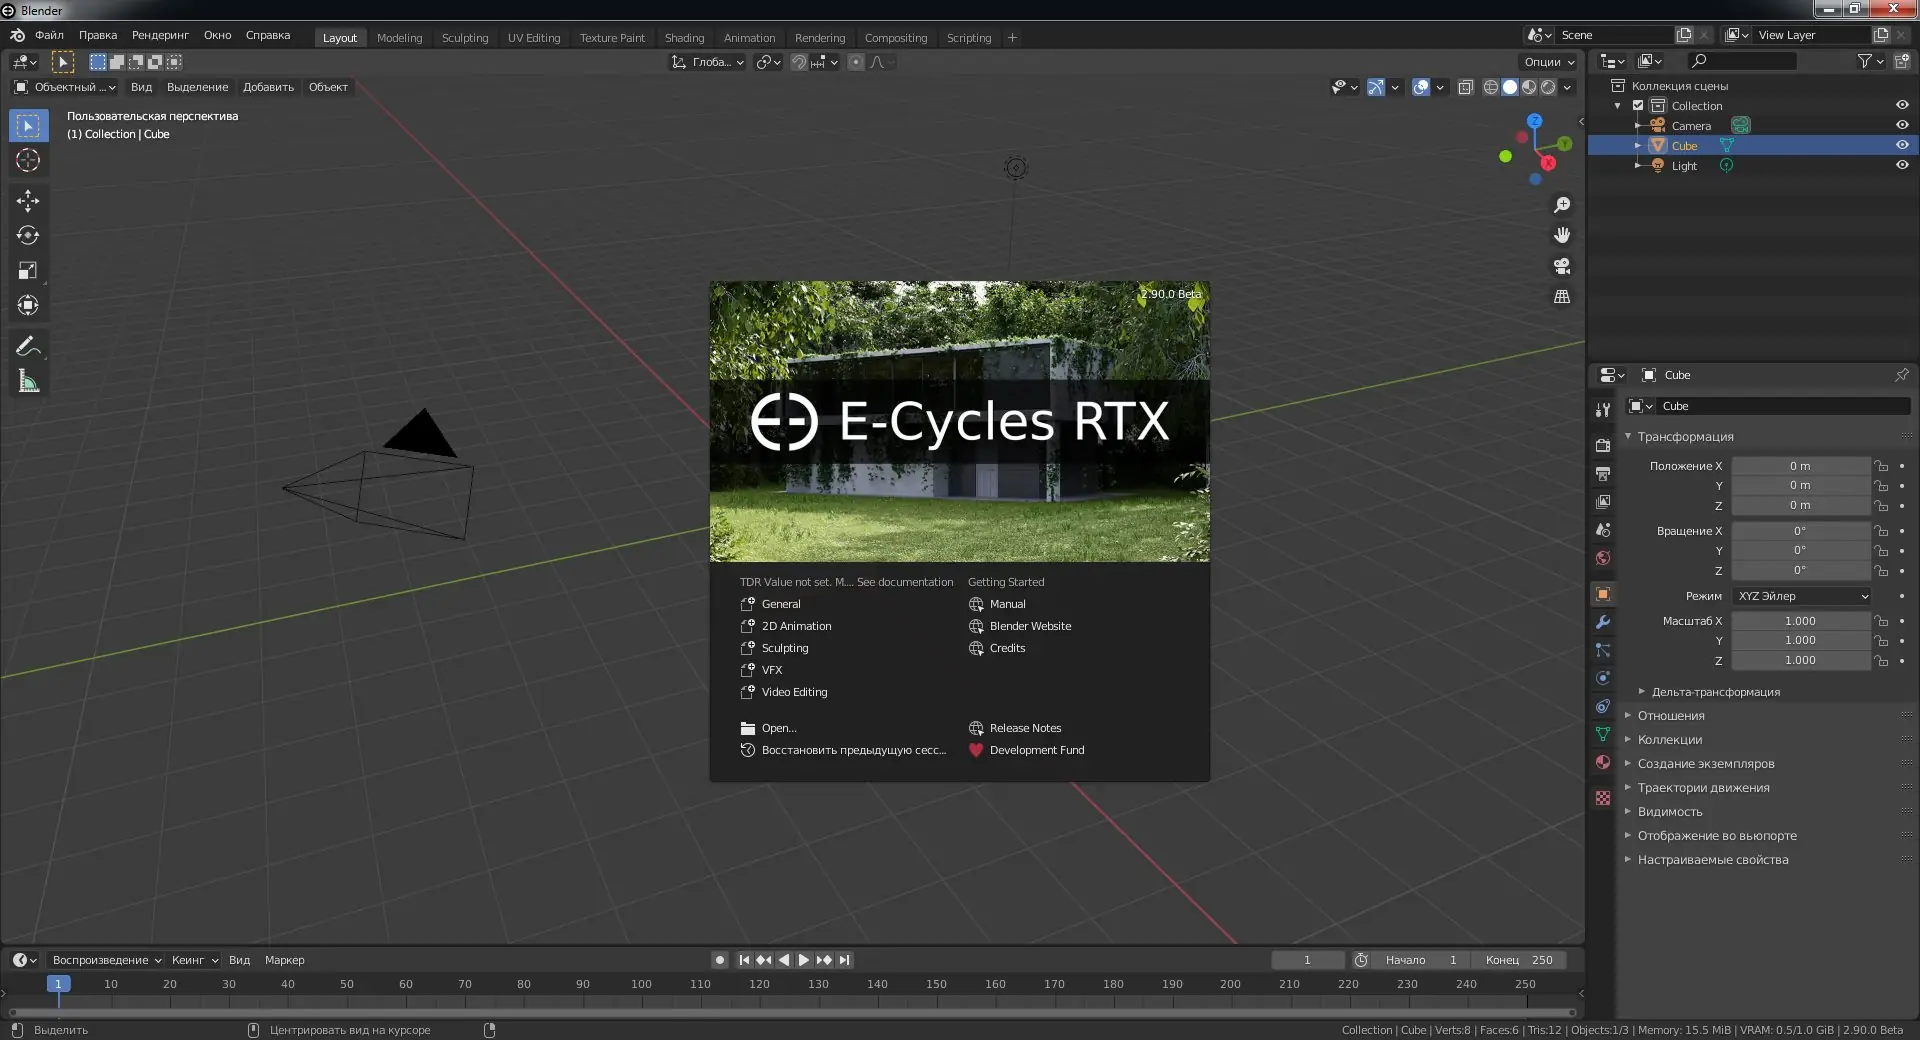Create a new General file from the splash
This screenshot has height=1040, width=1920.
point(781,604)
